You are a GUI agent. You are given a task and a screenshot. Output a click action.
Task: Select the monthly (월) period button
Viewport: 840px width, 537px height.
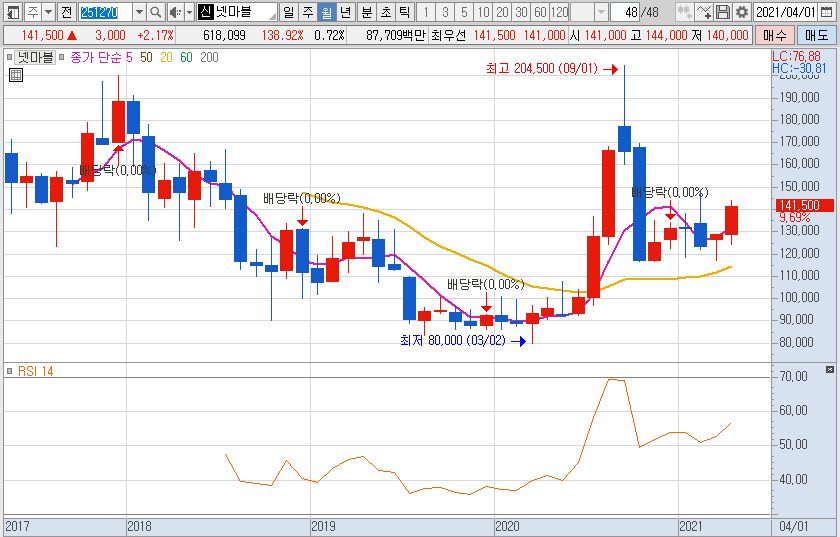[x=327, y=12]
